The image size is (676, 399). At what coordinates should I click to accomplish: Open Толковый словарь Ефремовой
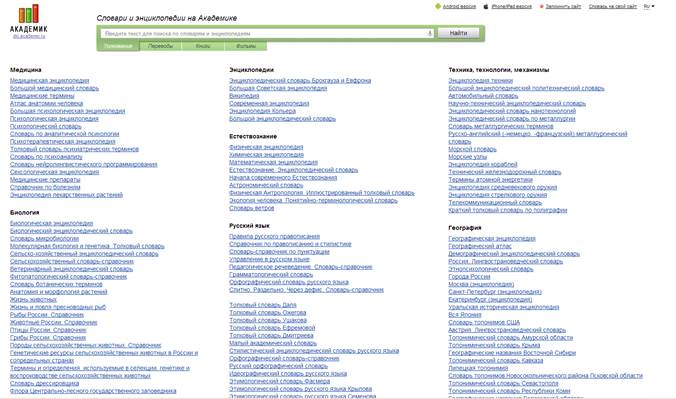272,328
